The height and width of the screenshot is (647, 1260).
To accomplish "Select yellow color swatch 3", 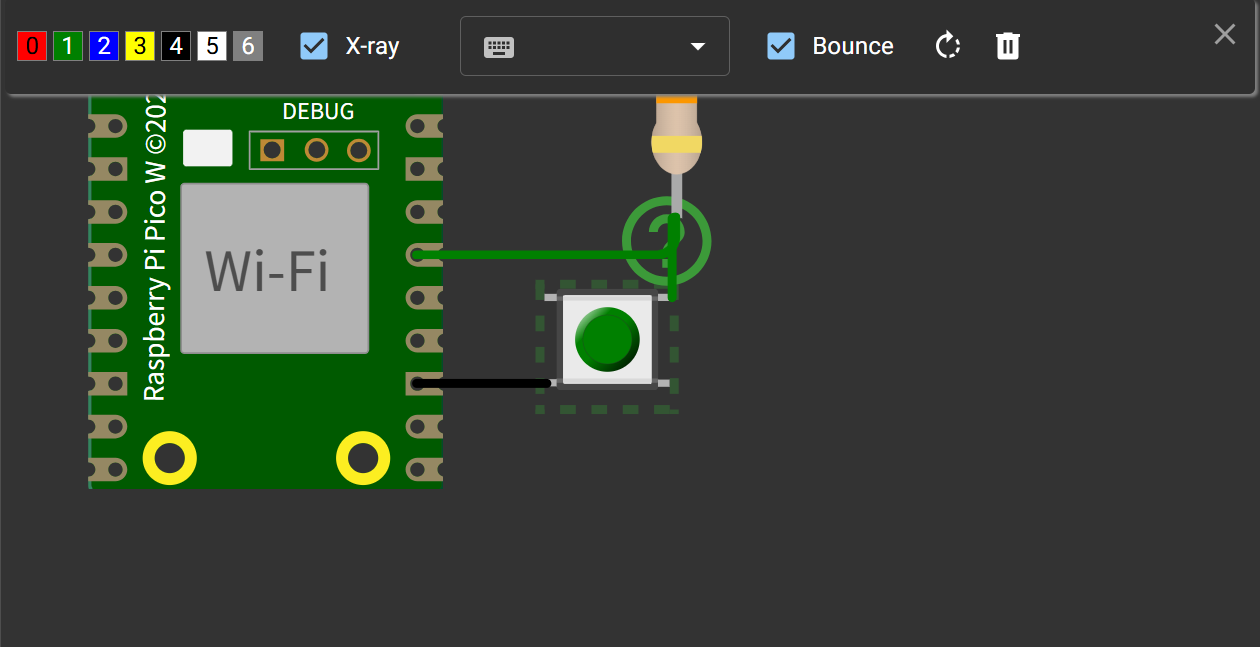I will [140, 46].
